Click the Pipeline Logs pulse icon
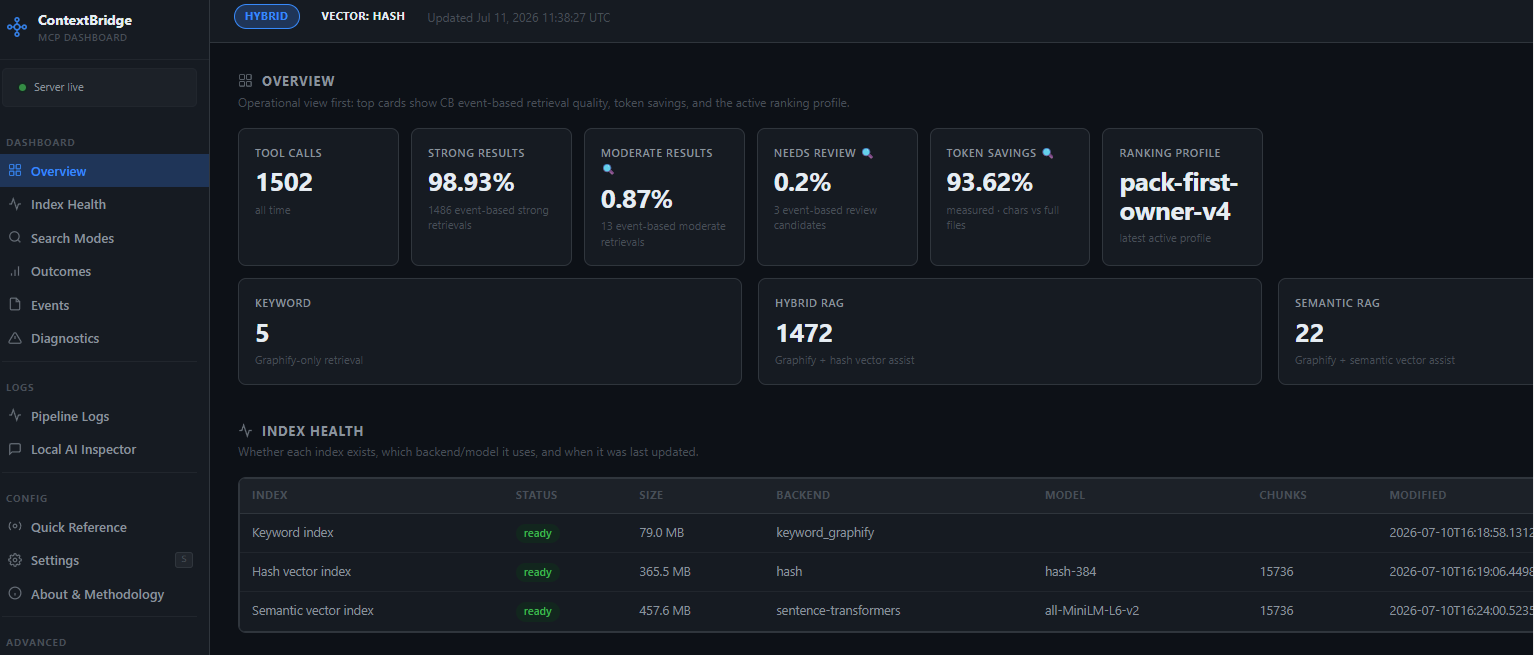Screen dimensions: 1534x655 pyautogui.click(x=15, y=416)
